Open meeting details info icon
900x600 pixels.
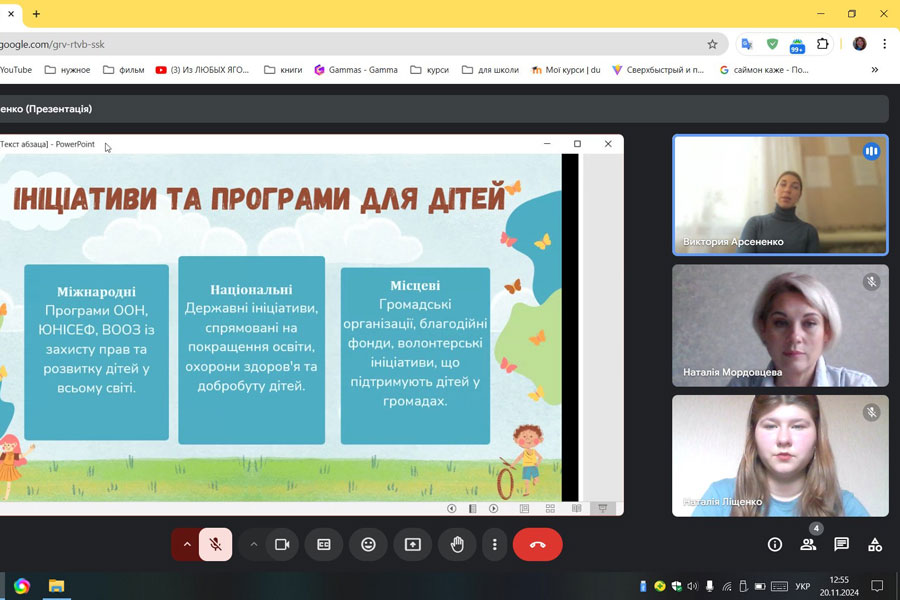pyautogui.click(x=774, y=544)
